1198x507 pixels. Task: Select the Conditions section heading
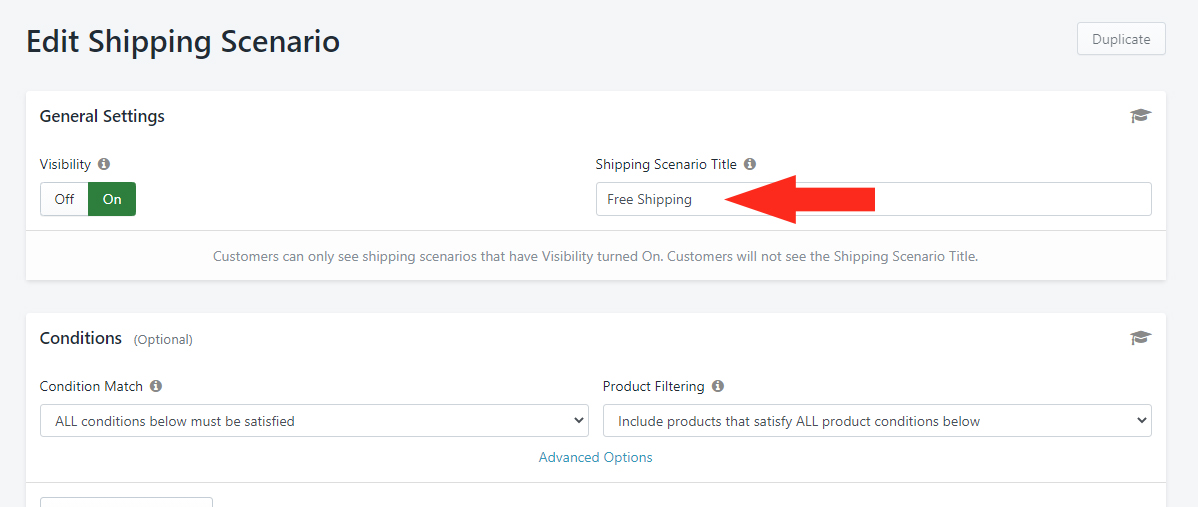tap(81, 338)
